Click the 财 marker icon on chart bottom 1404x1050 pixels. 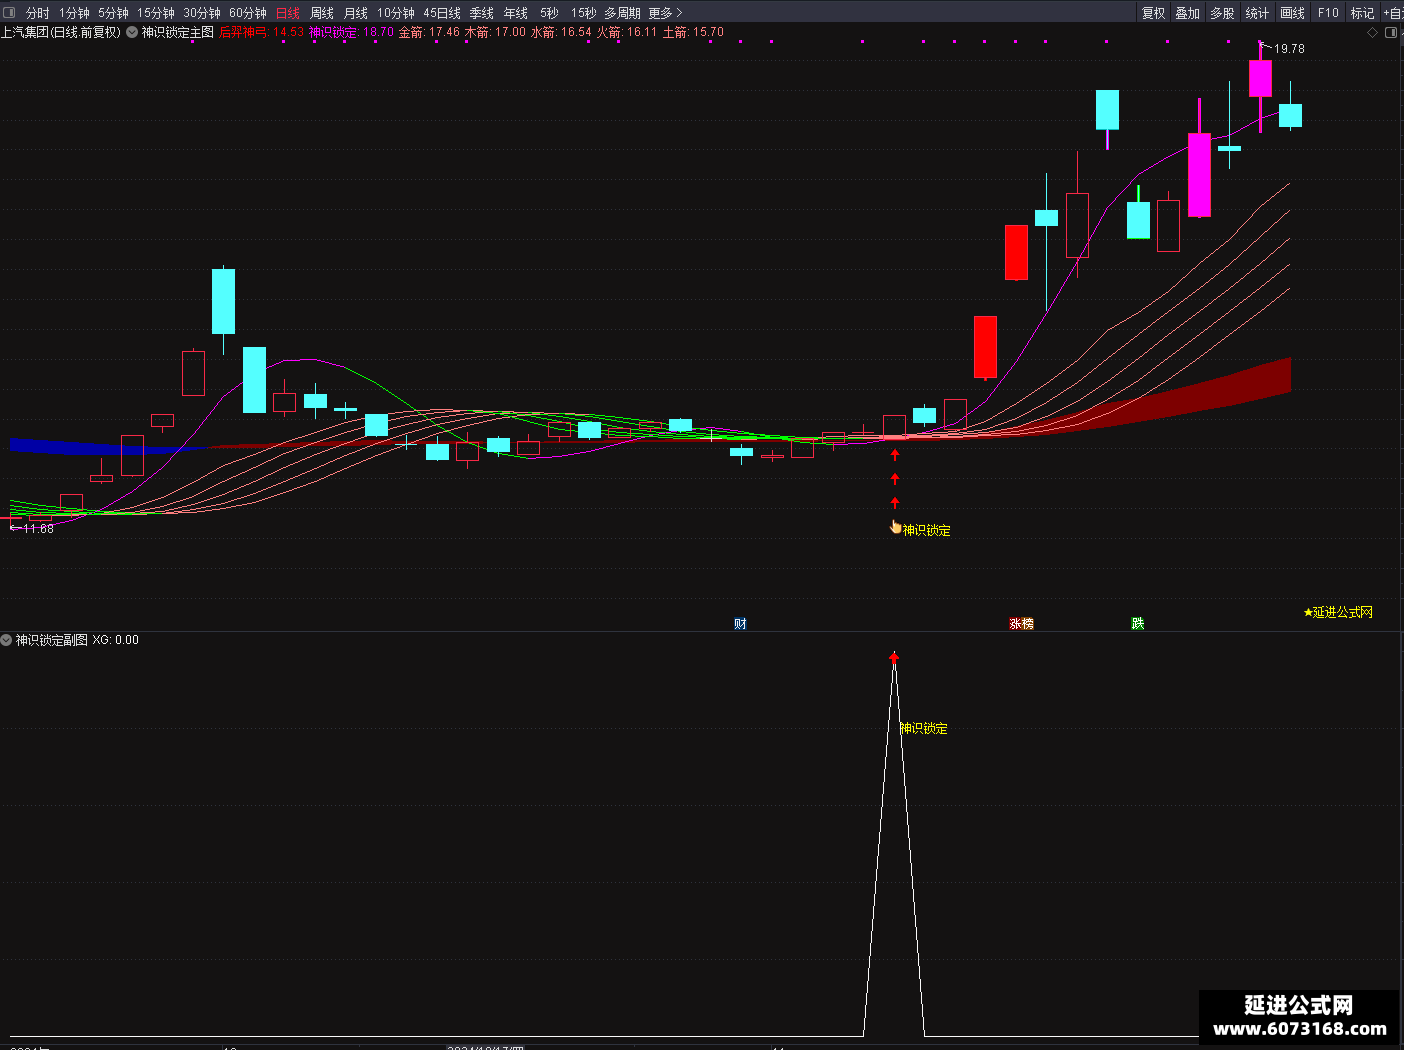[740, 623]
